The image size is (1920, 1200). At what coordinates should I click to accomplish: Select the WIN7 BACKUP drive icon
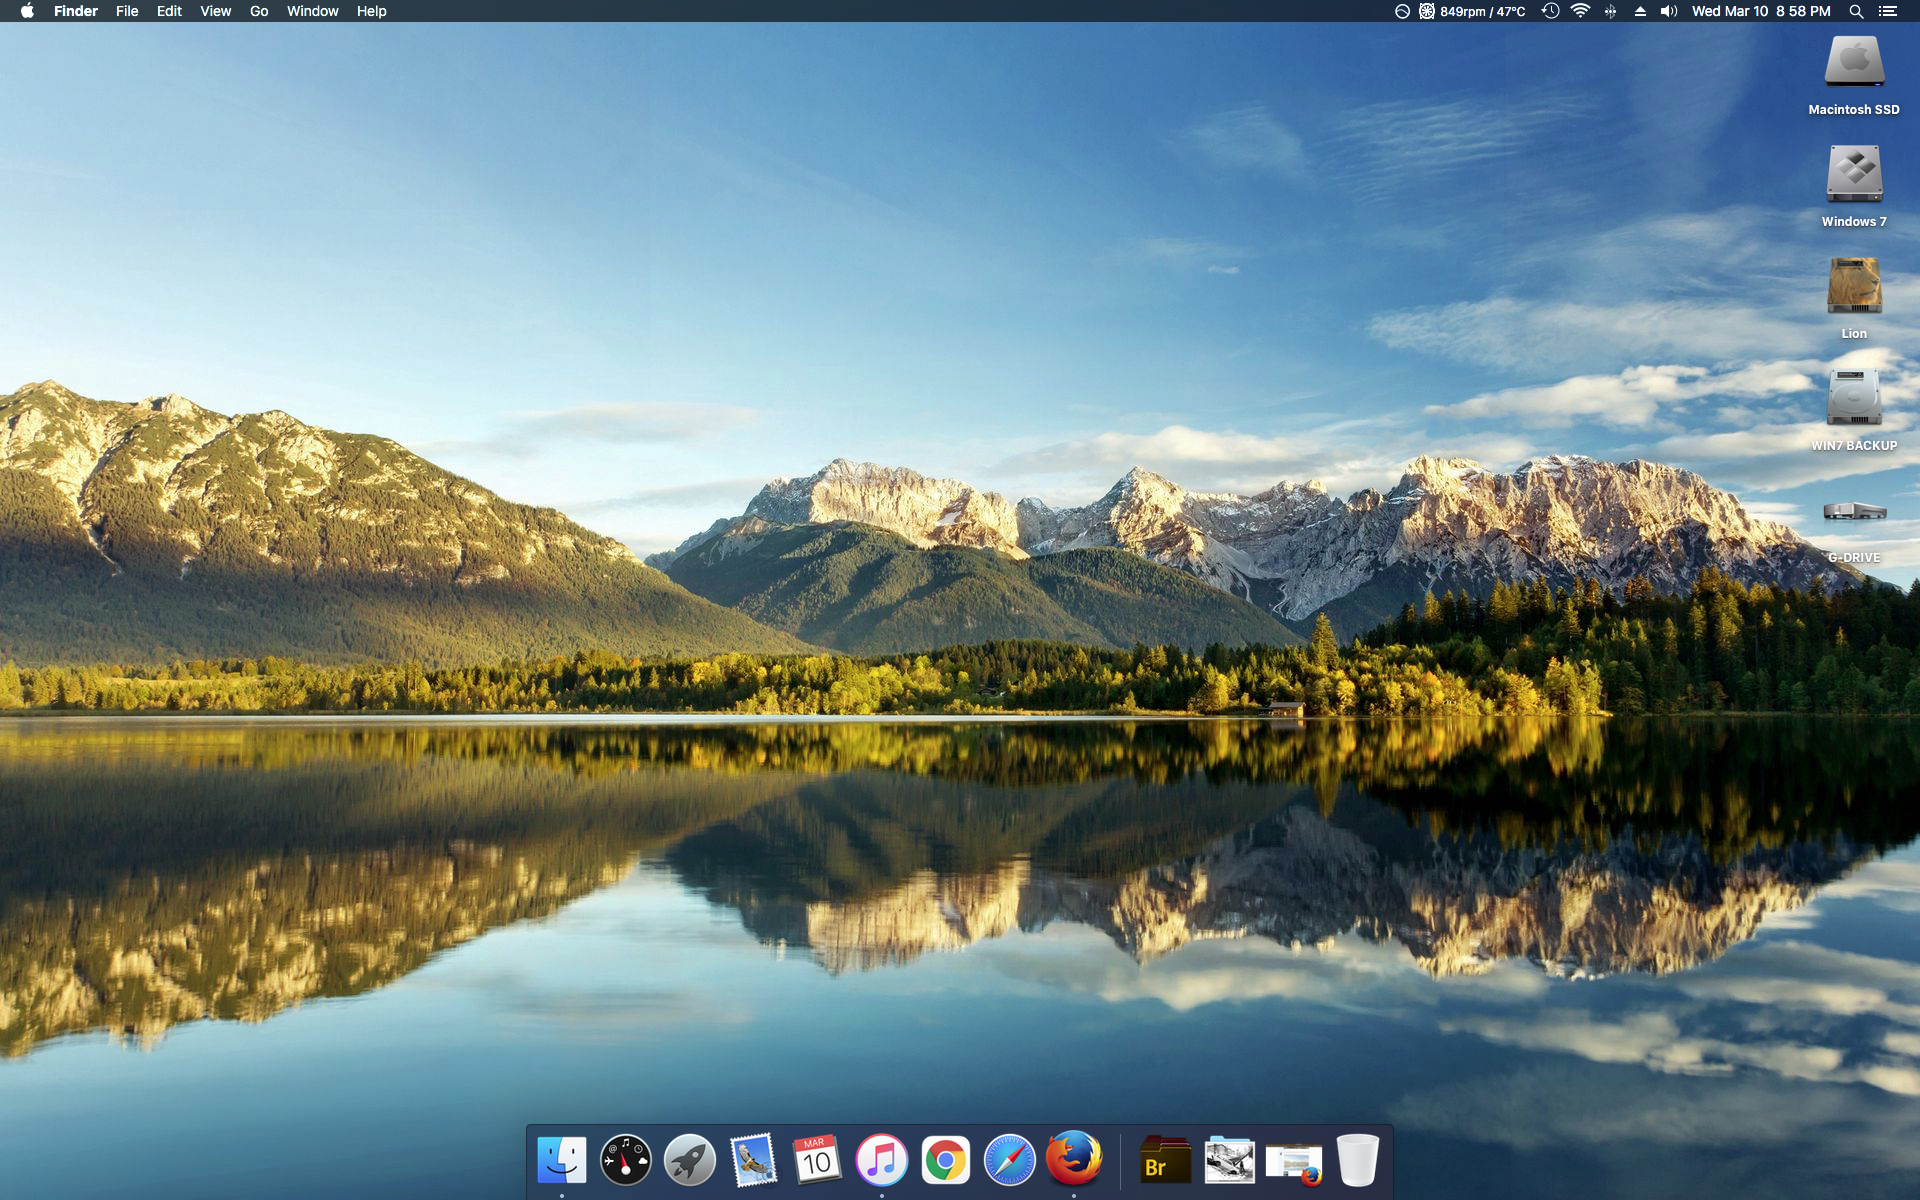[x=1854, y=398]
